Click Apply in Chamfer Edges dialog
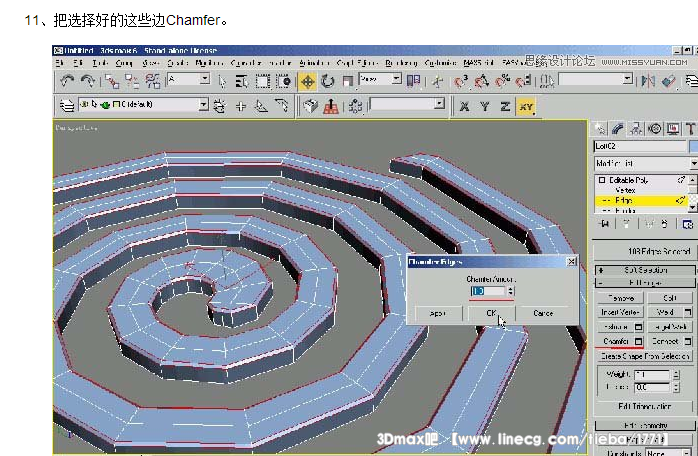The height and width of the screenshot is (456, 698). click(x=437, y=313)
